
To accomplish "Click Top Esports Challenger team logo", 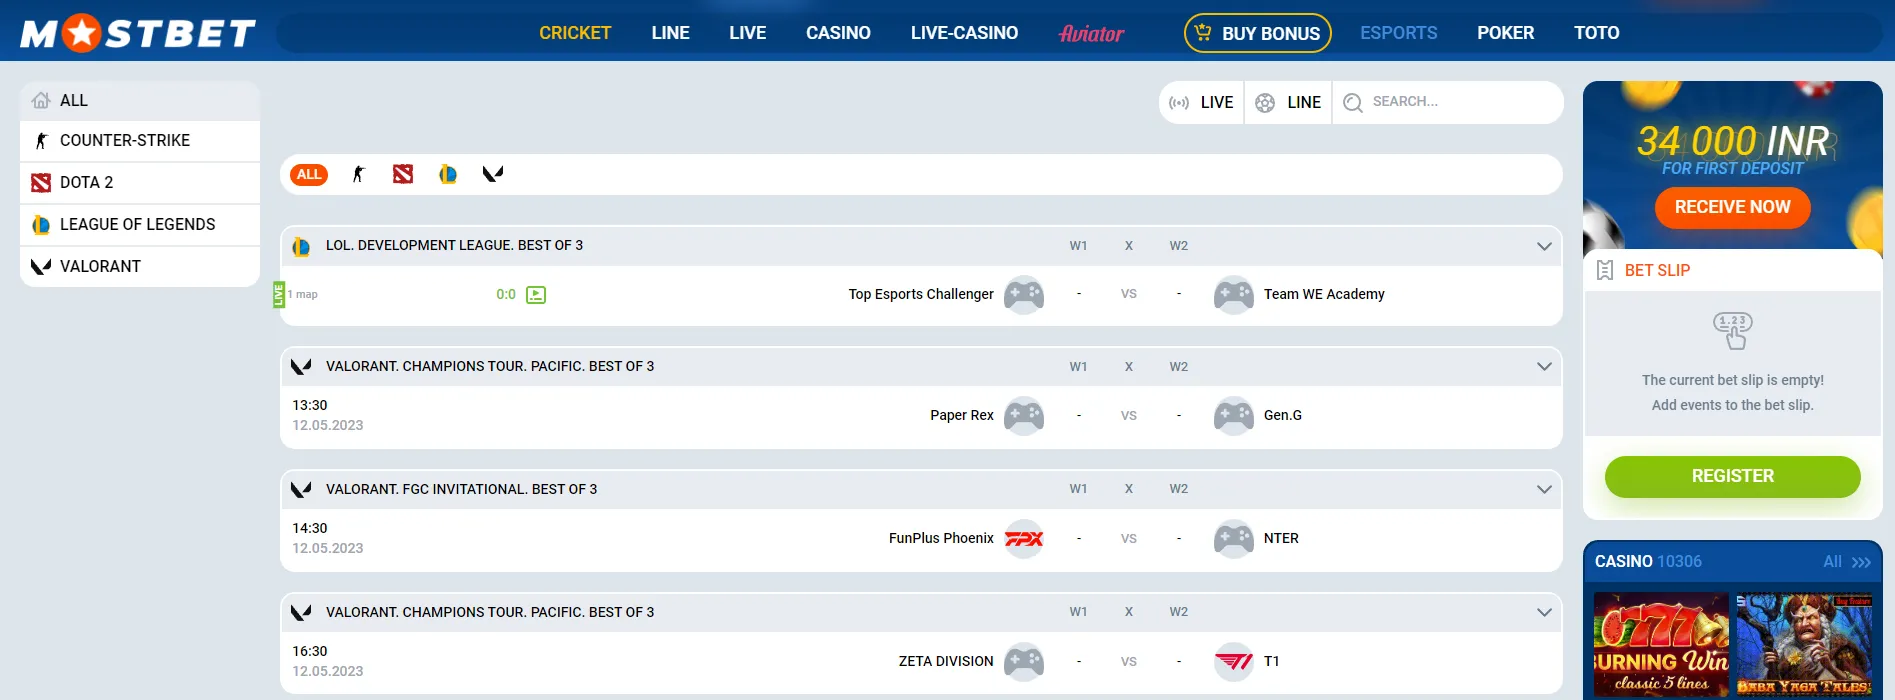I will (x=1024, y=295).
